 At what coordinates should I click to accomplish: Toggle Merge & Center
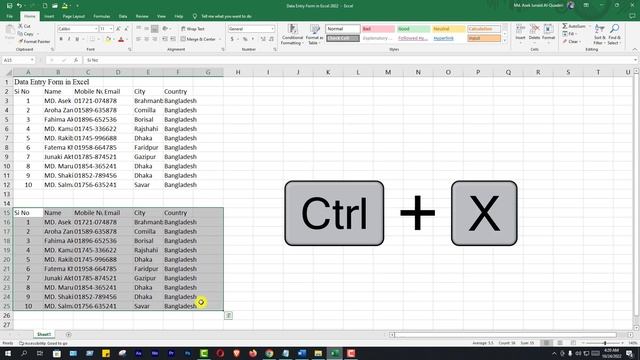point(198,39)
